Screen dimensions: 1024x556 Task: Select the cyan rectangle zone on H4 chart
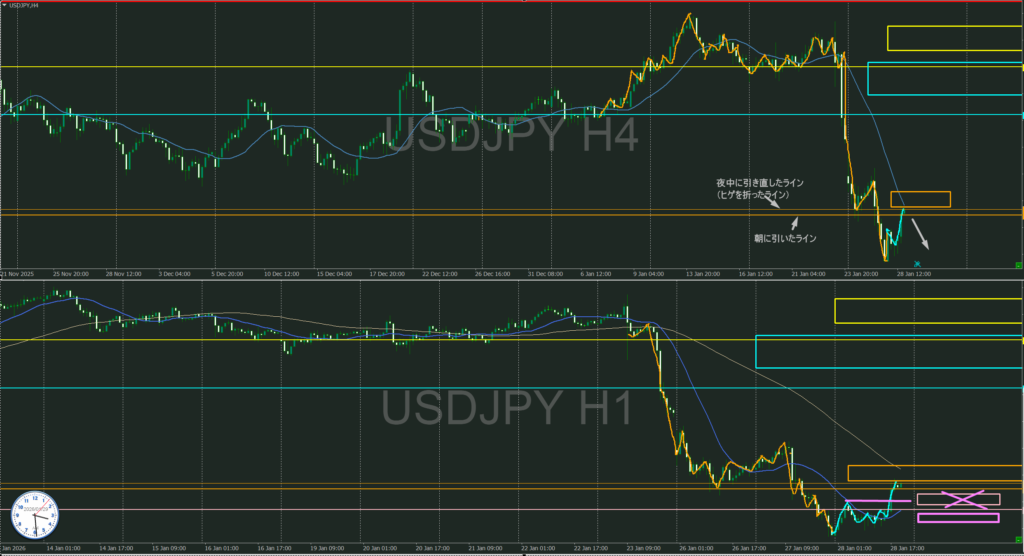click(x=945, y=78)
